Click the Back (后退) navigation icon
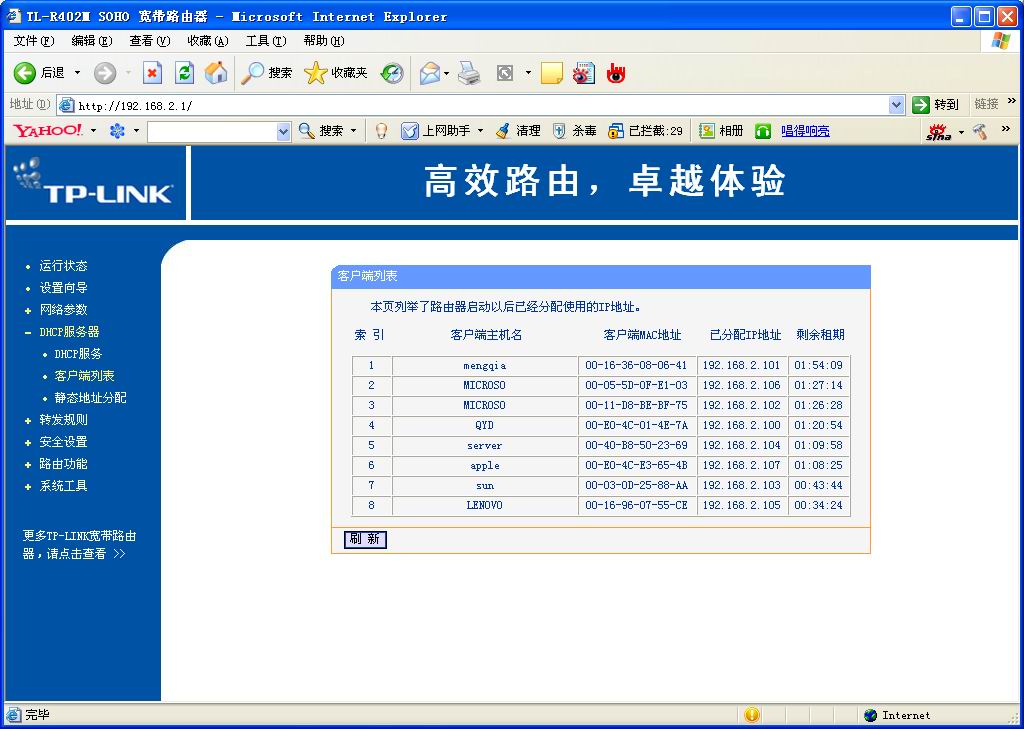Screen dimensions: 1024x729 pyautogui.click(x=22, y=72)
